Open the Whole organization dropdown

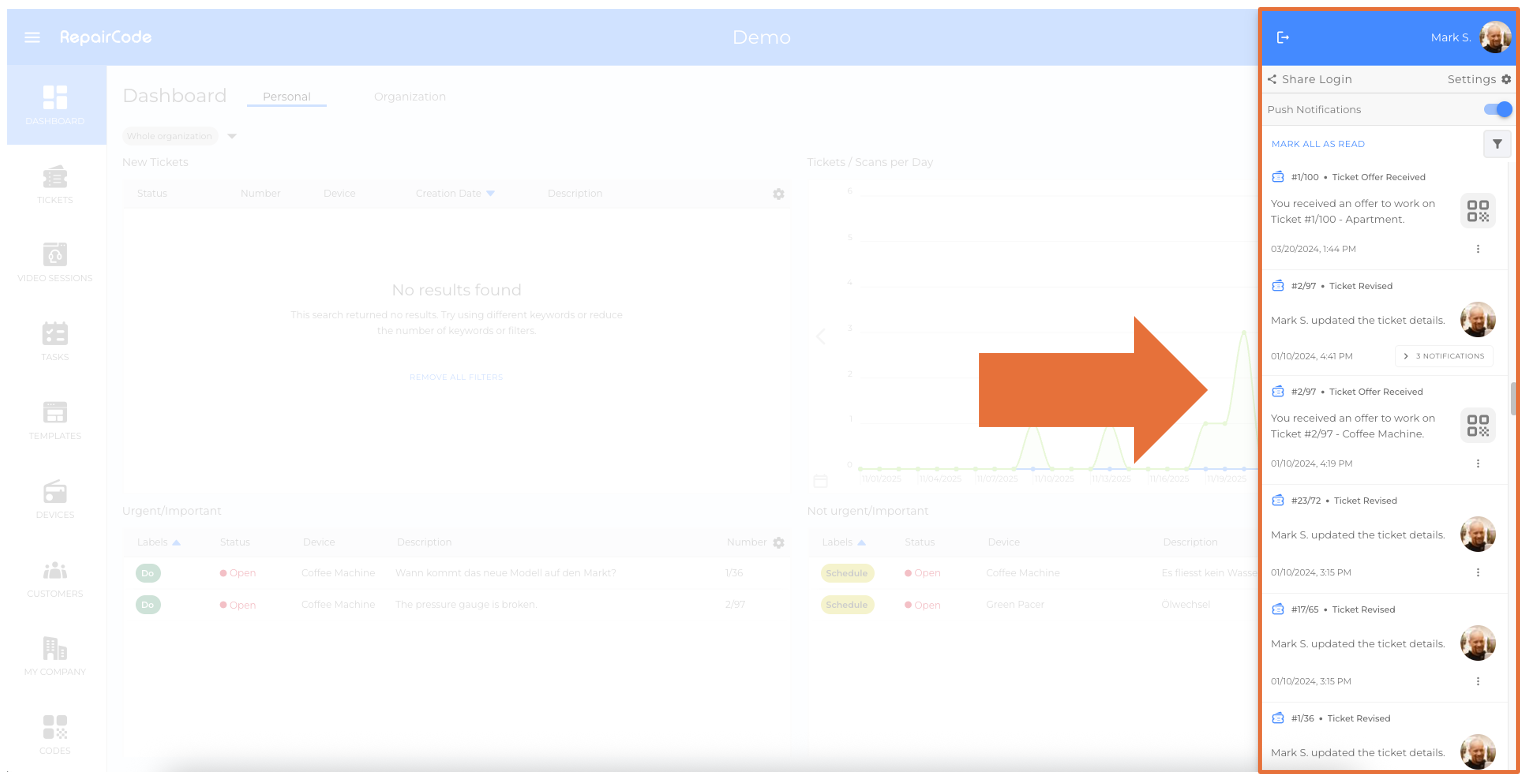point(231,136)
